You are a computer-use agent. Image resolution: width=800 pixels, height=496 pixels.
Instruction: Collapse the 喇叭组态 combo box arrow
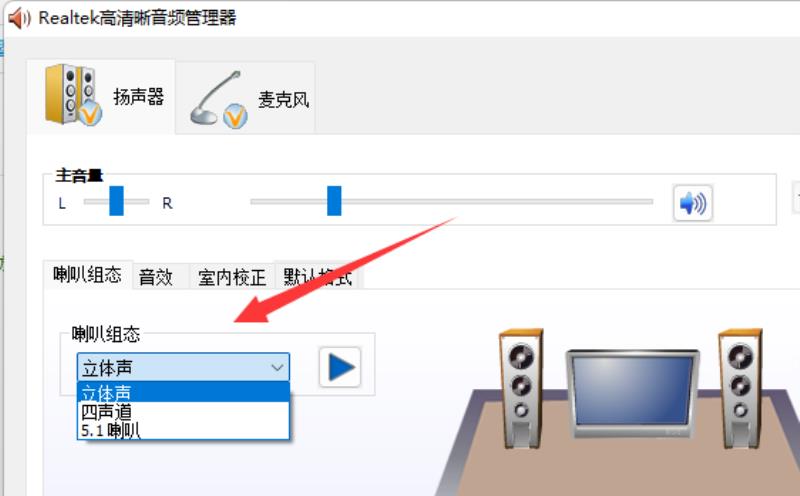(x=277, y=367)
